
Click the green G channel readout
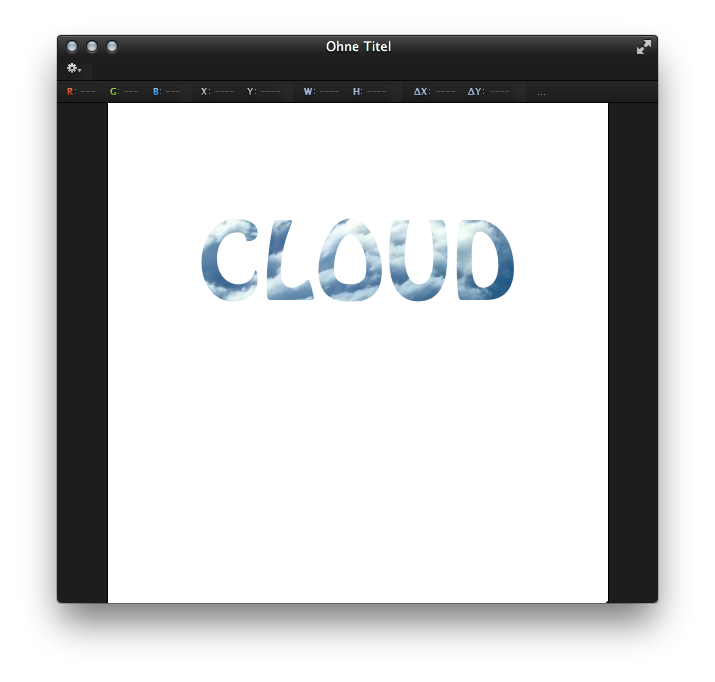[124, 92]
